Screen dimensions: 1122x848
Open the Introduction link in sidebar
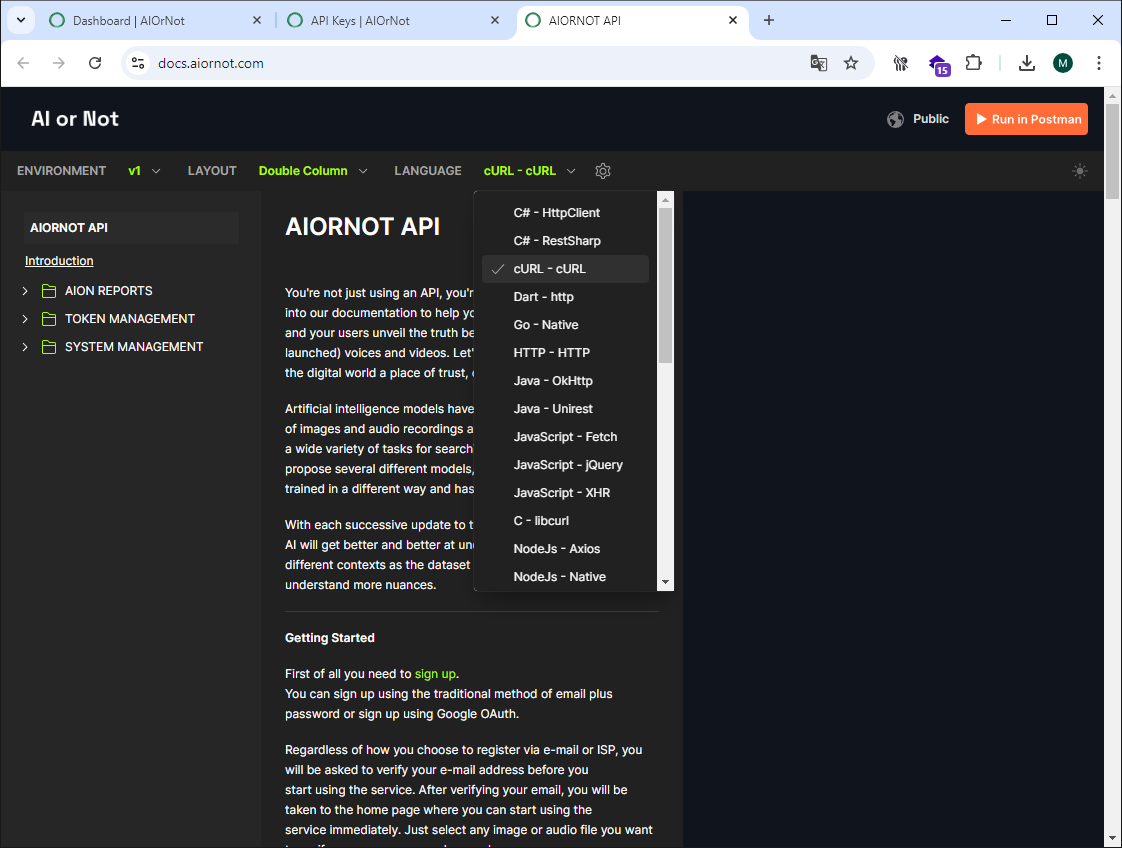tap(59, 260)
